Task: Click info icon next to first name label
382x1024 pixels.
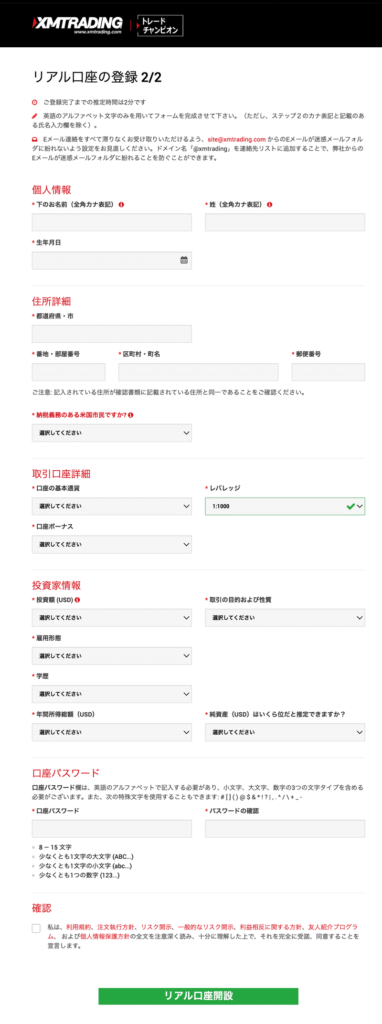Action: [121, 204]
